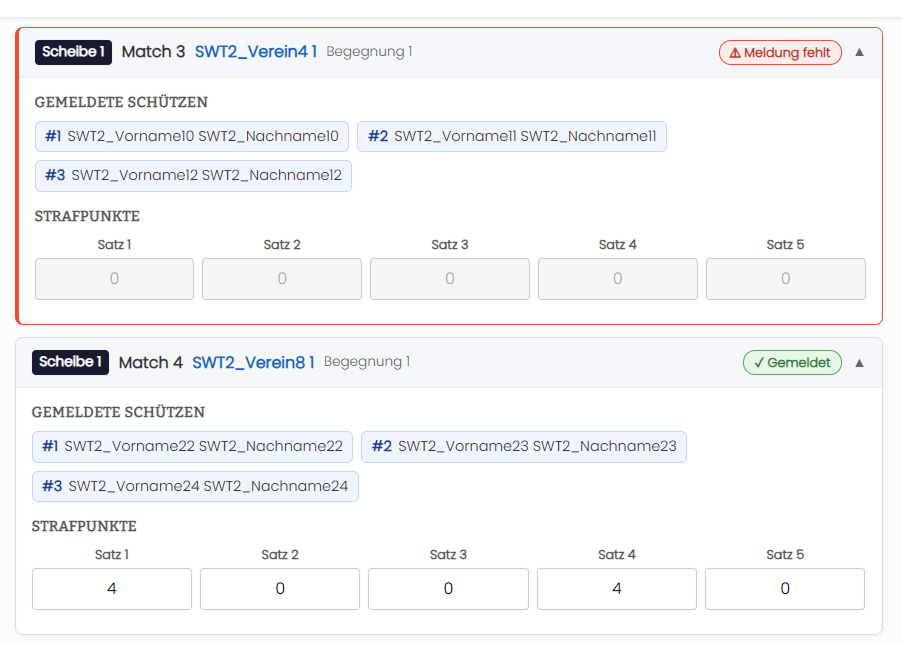Select shooter chip #1 SWT2_Vorname10

pos(192,136)
